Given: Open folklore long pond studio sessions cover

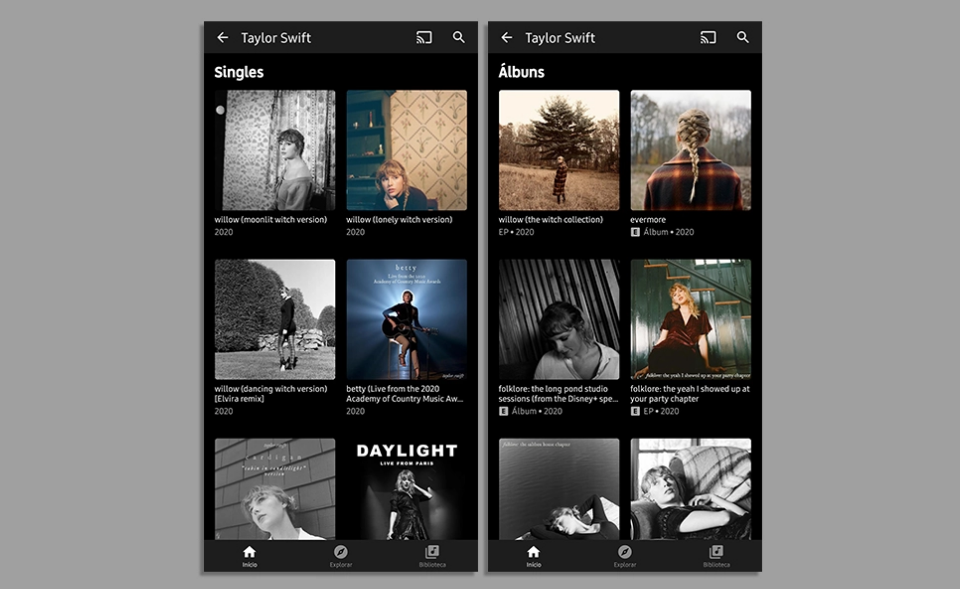Looking at the screenshot, I should [x=559, y=319].
